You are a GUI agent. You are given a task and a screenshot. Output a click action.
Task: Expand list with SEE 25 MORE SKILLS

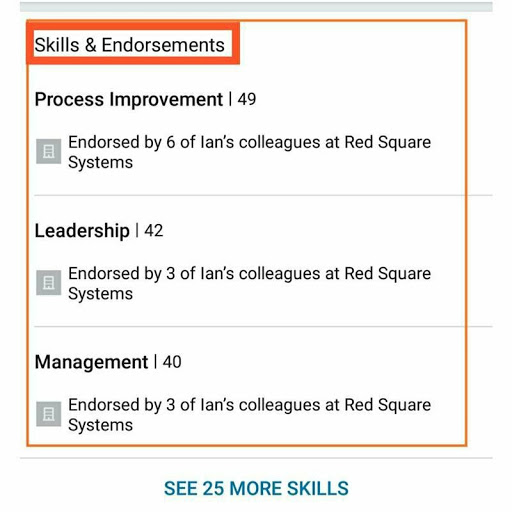click(256, 489)
